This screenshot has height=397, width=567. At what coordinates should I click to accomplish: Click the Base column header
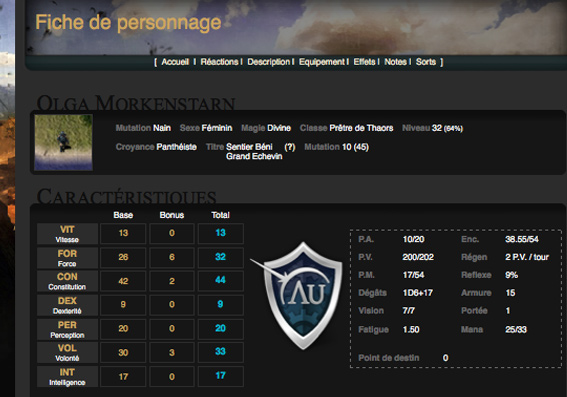[x=123, y=215]
